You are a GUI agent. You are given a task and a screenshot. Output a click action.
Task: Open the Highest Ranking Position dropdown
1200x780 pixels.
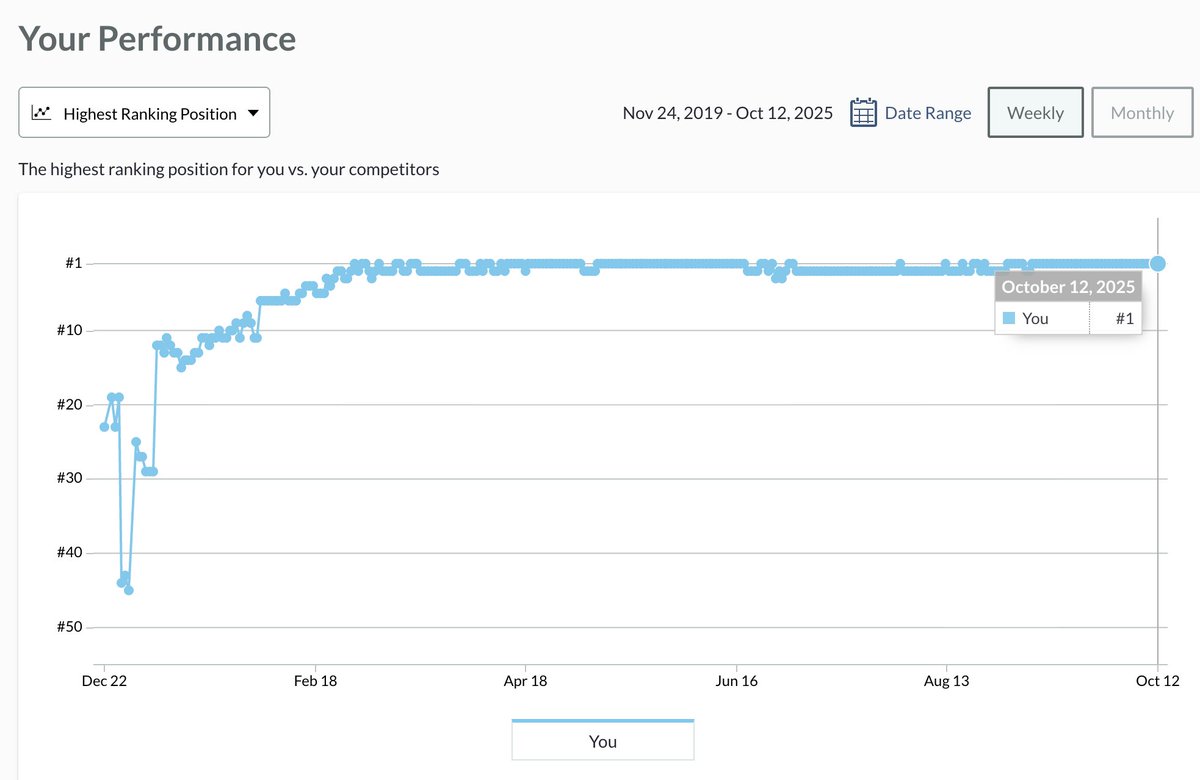144,113
